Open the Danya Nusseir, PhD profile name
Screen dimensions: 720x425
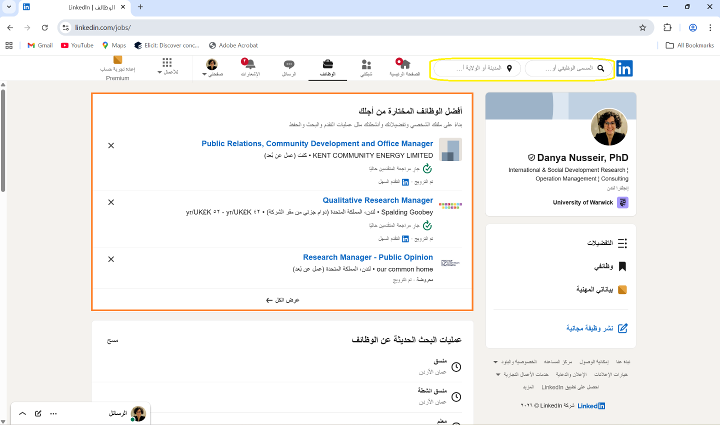point(582,158)
